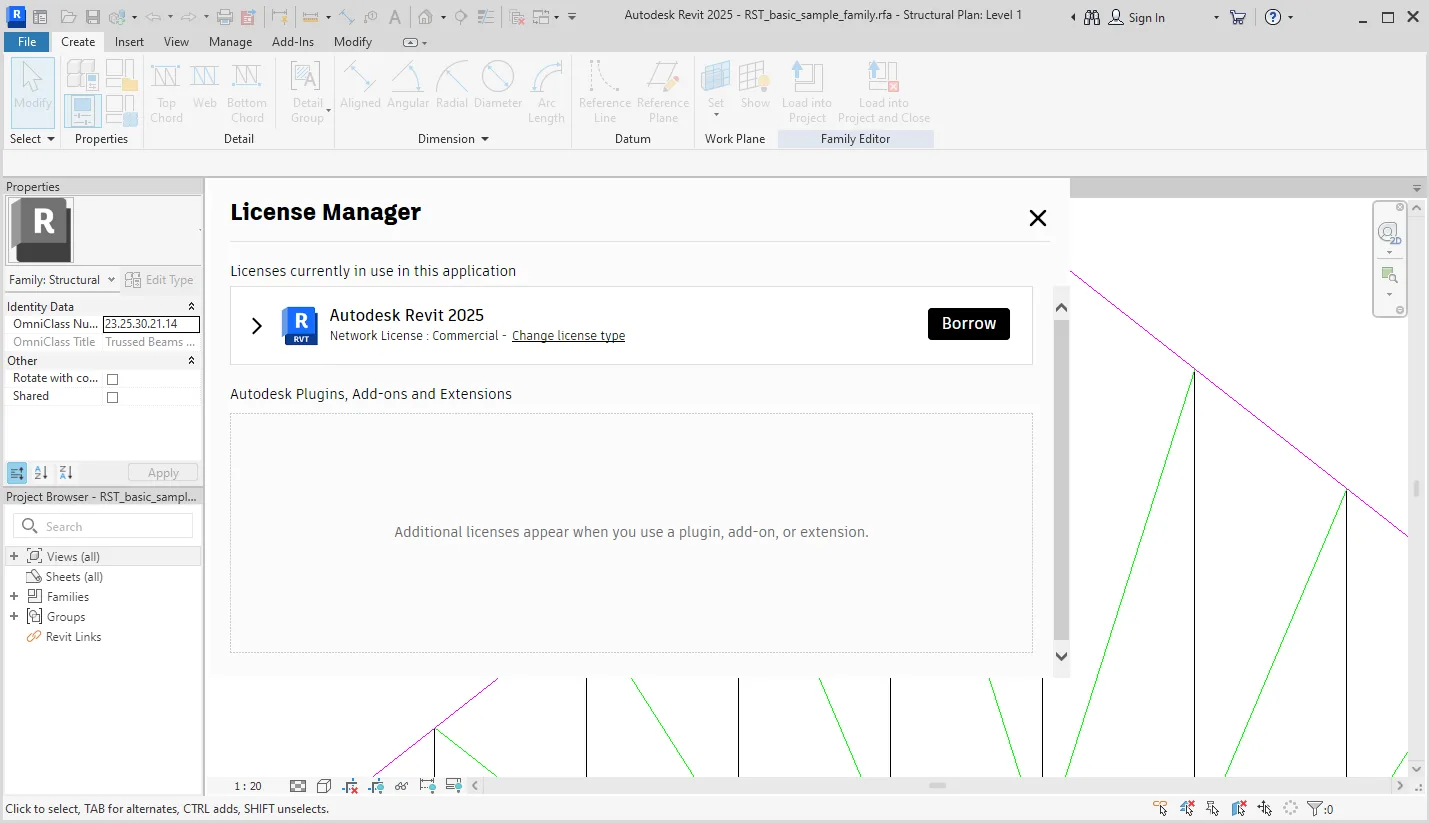Open the Manage ribbon tab
1429x823 pixels.
coord(231,42)
